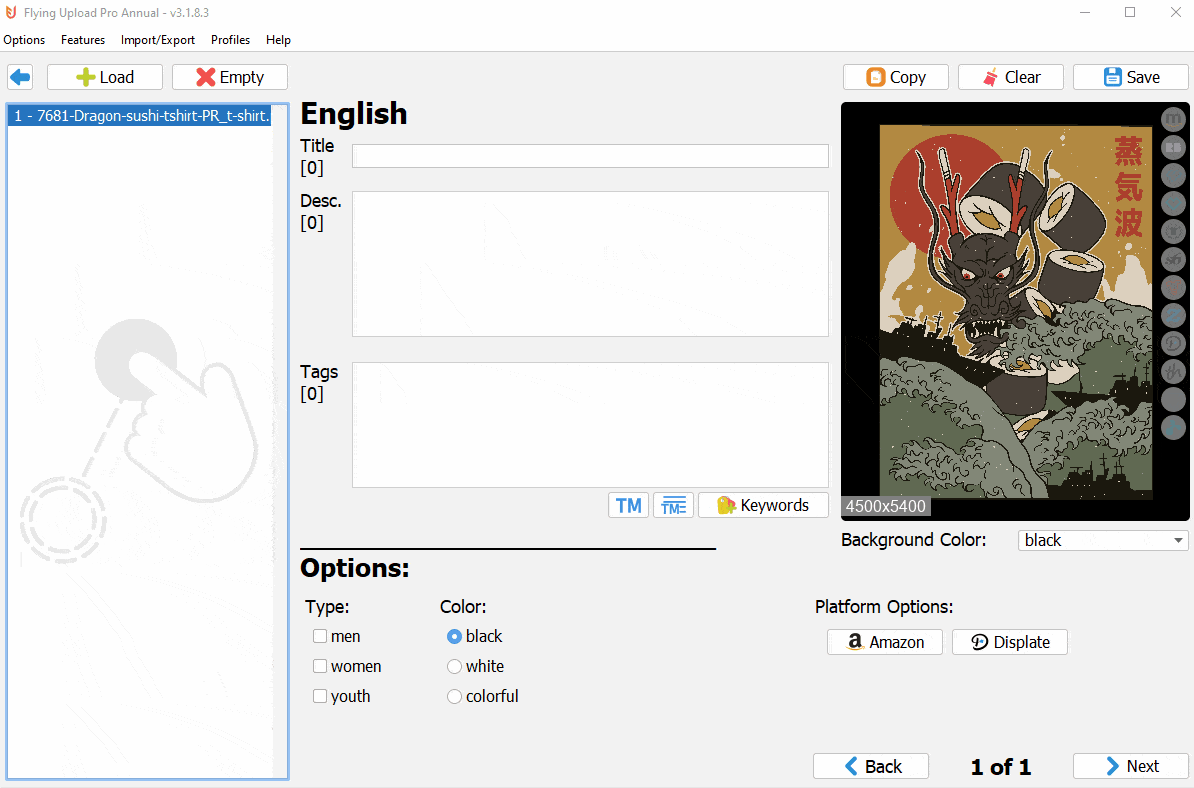The height and width of the screenshot is (788, 1194).
Task: Click the 4500x5400 dimension label
Action: click(886, 506)
